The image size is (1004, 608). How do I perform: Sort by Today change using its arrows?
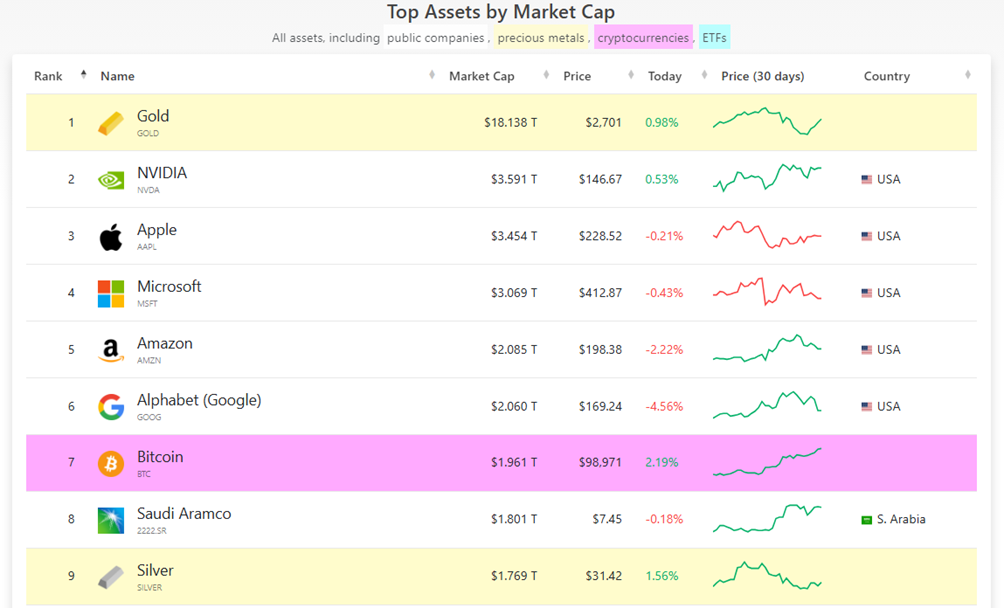(x=704, y=75)
